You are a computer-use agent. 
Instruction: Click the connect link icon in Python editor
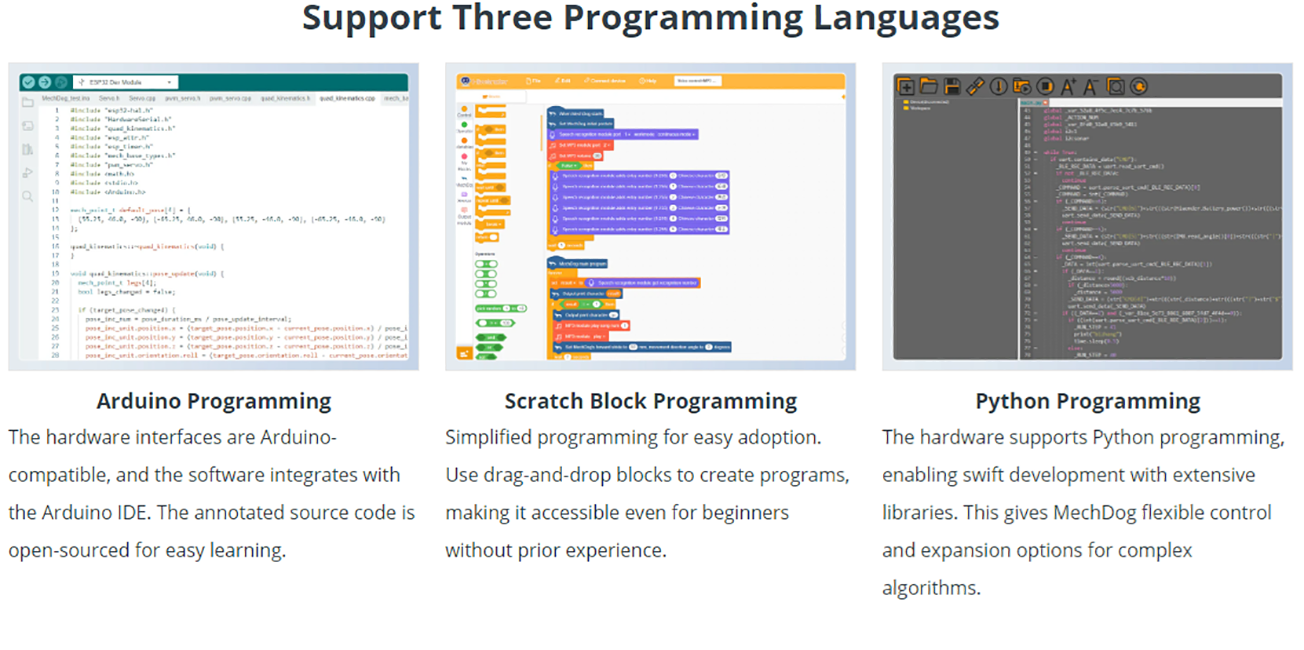(975, 87)
